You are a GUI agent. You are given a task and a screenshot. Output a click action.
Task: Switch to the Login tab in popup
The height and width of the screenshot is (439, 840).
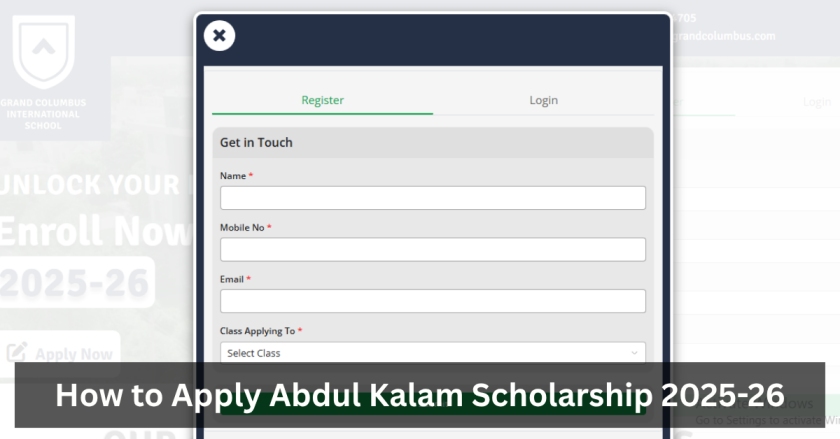[x=543, y=100]
